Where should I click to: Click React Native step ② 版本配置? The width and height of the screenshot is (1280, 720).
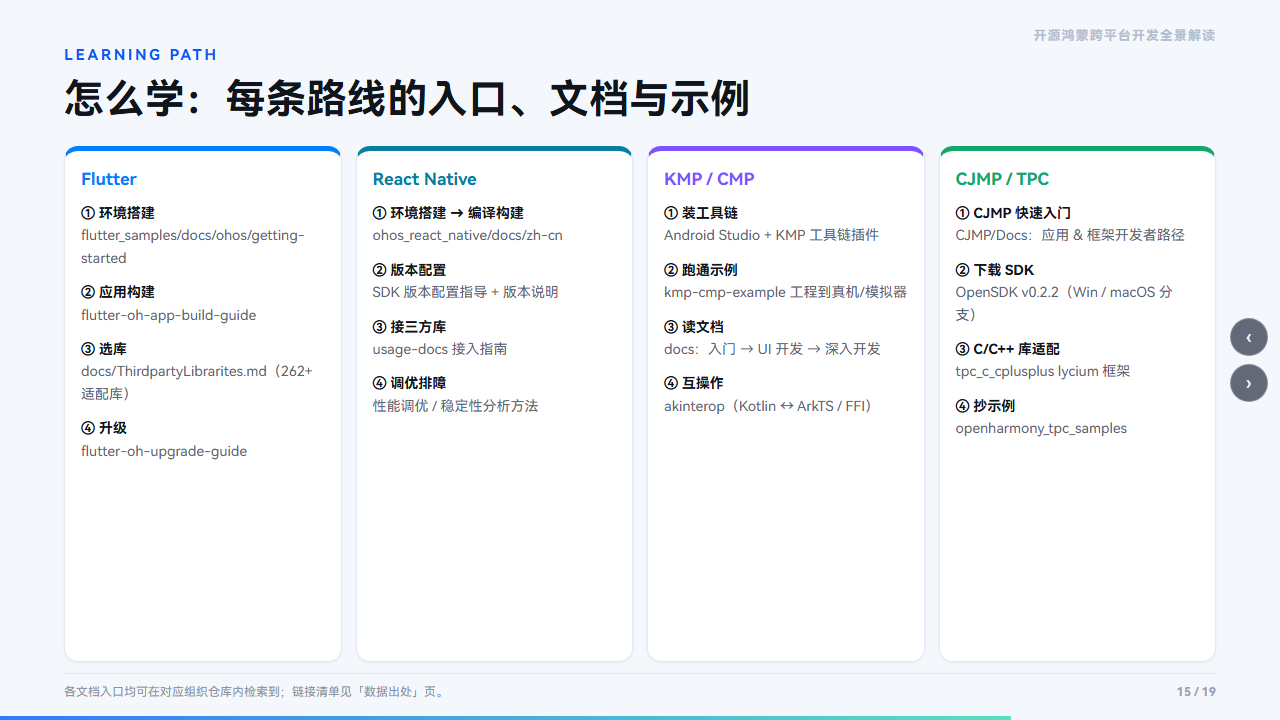(x=409, y=270)
